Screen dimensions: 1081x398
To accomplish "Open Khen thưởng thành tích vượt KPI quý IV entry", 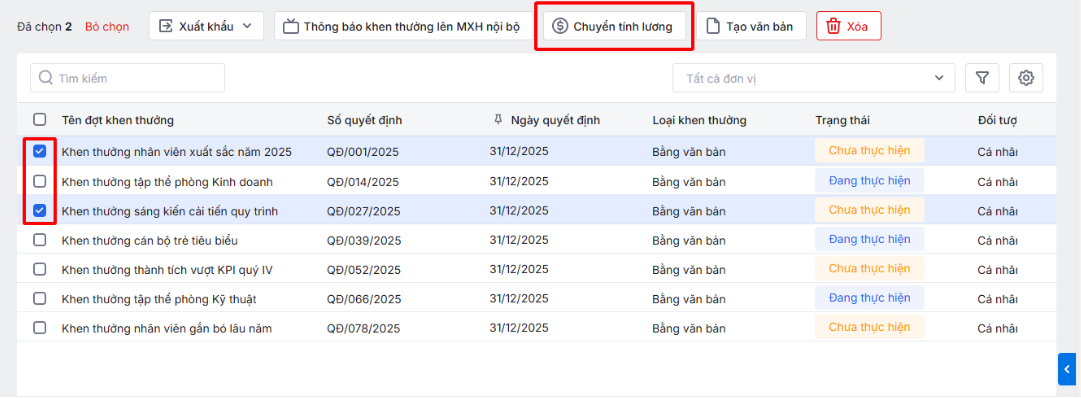I will point(167,270).
